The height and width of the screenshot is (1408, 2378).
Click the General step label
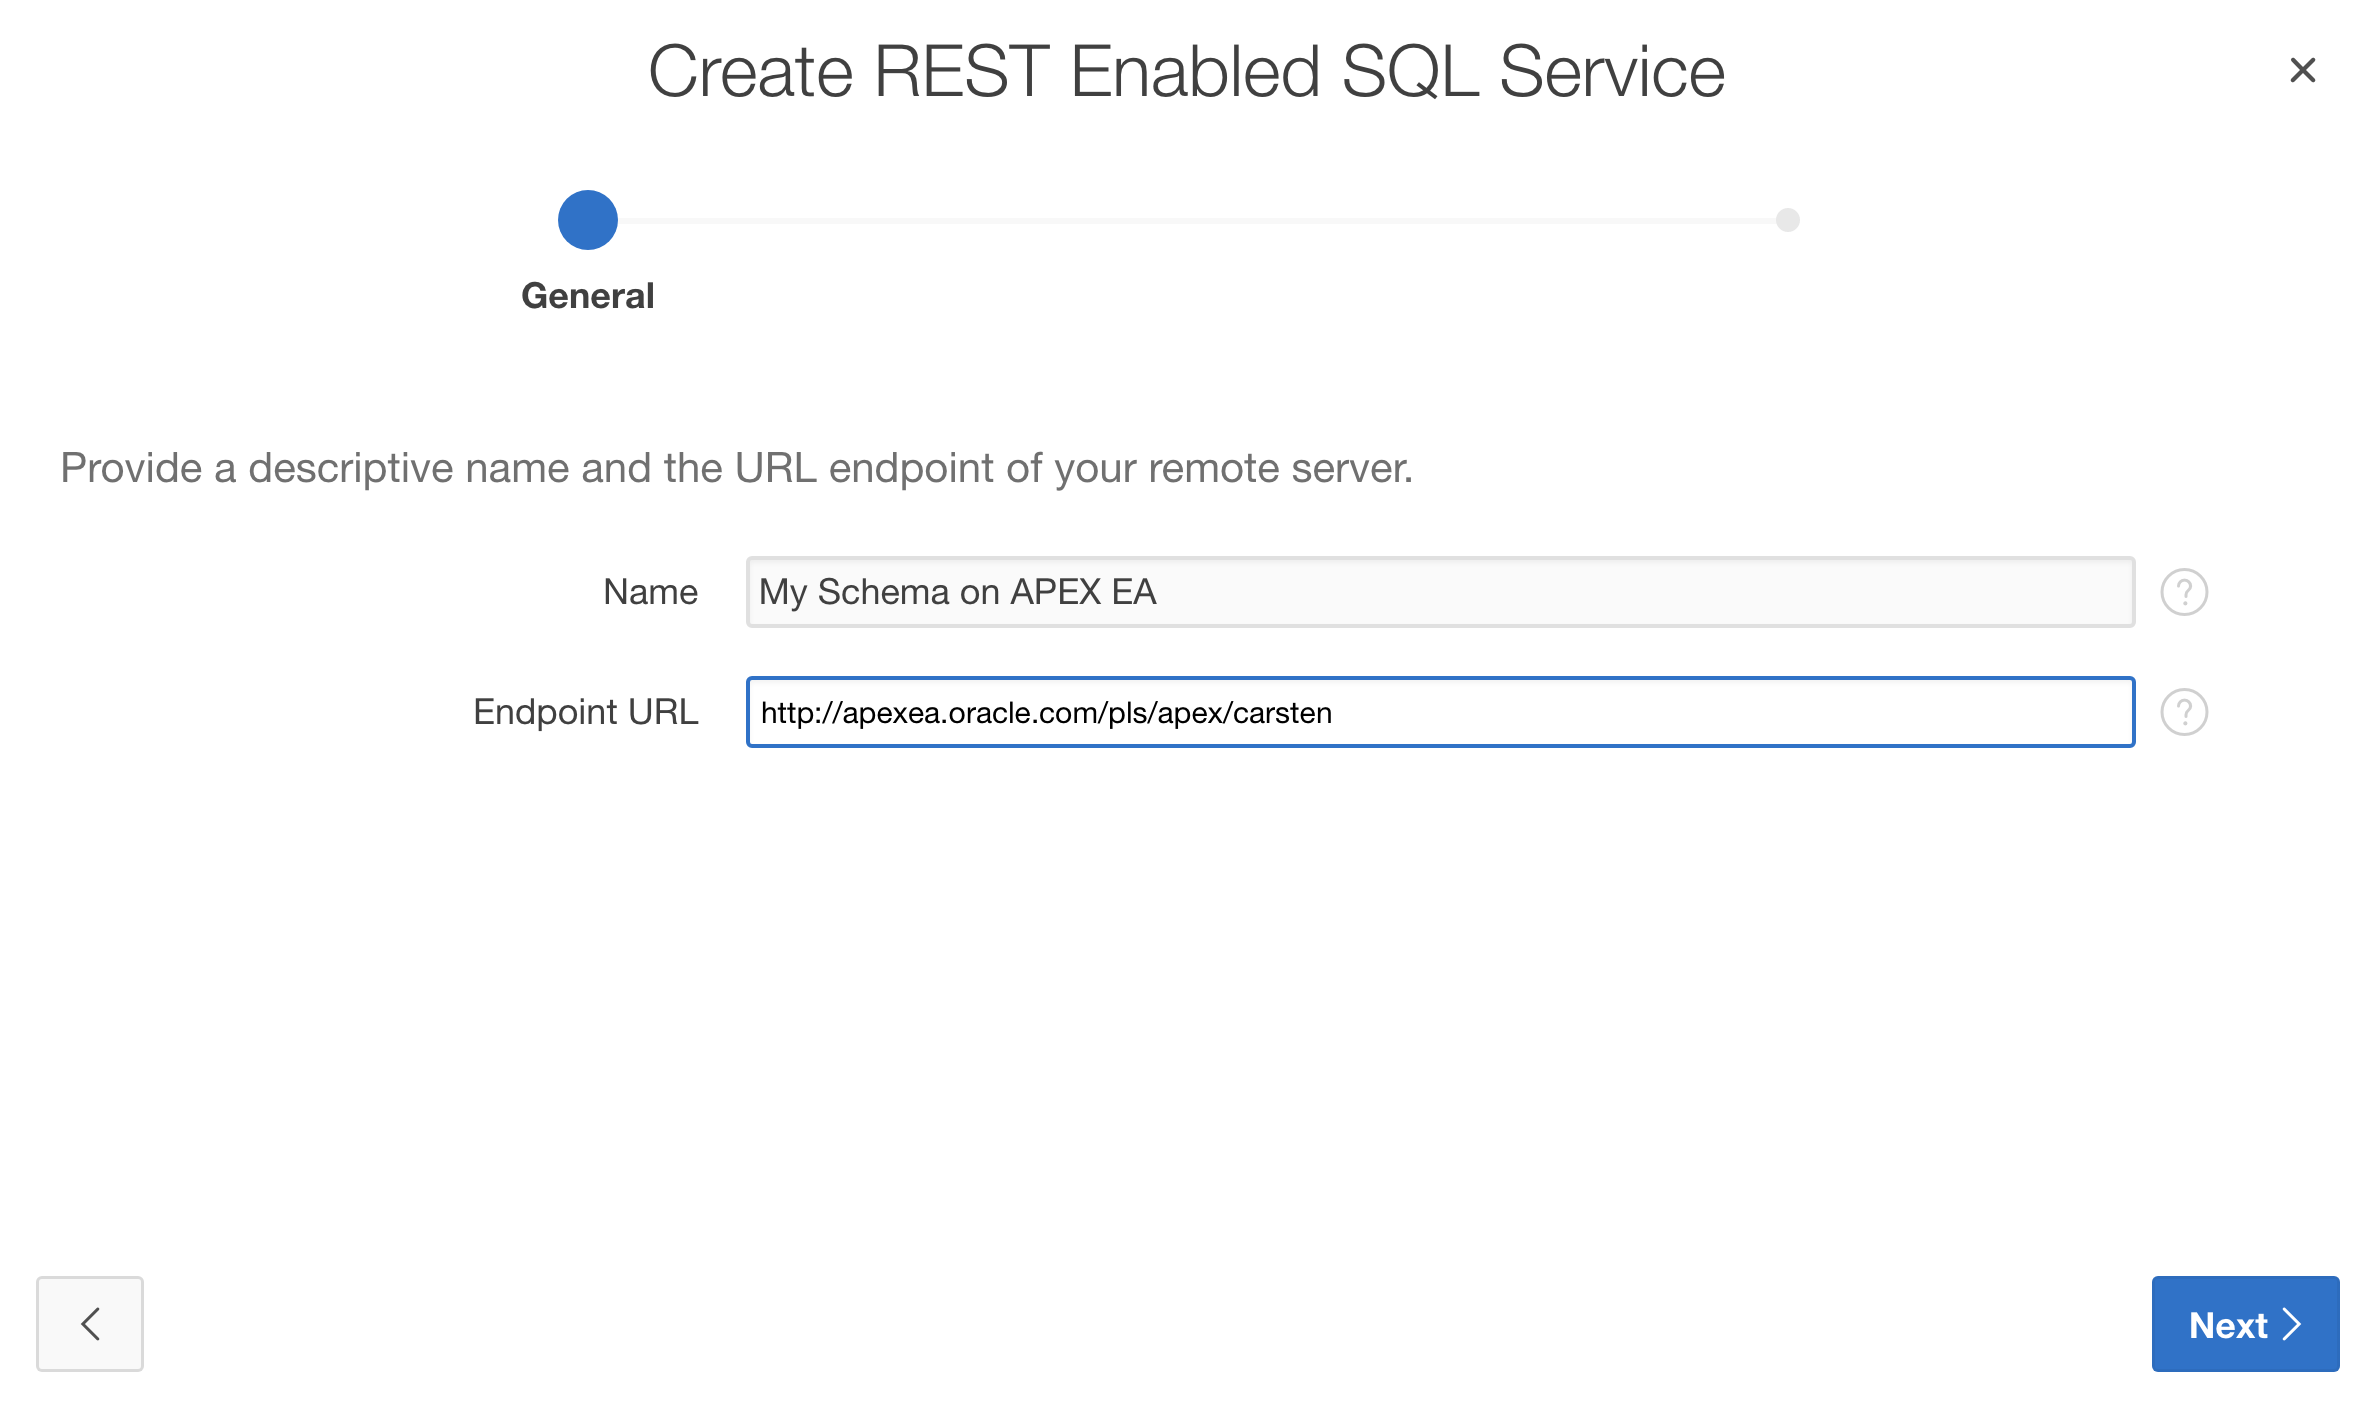pyautogui.click(x=587, y=296)
